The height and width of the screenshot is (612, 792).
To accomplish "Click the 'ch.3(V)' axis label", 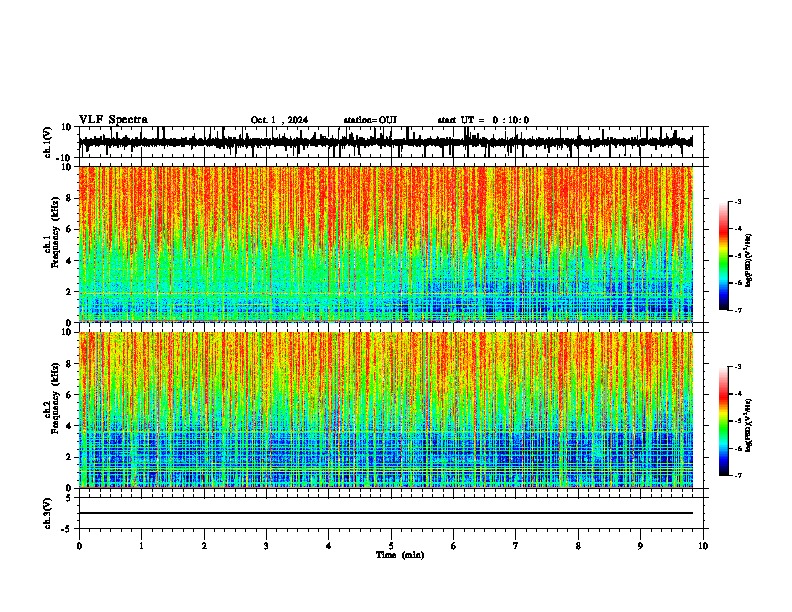I will [48, 513].
